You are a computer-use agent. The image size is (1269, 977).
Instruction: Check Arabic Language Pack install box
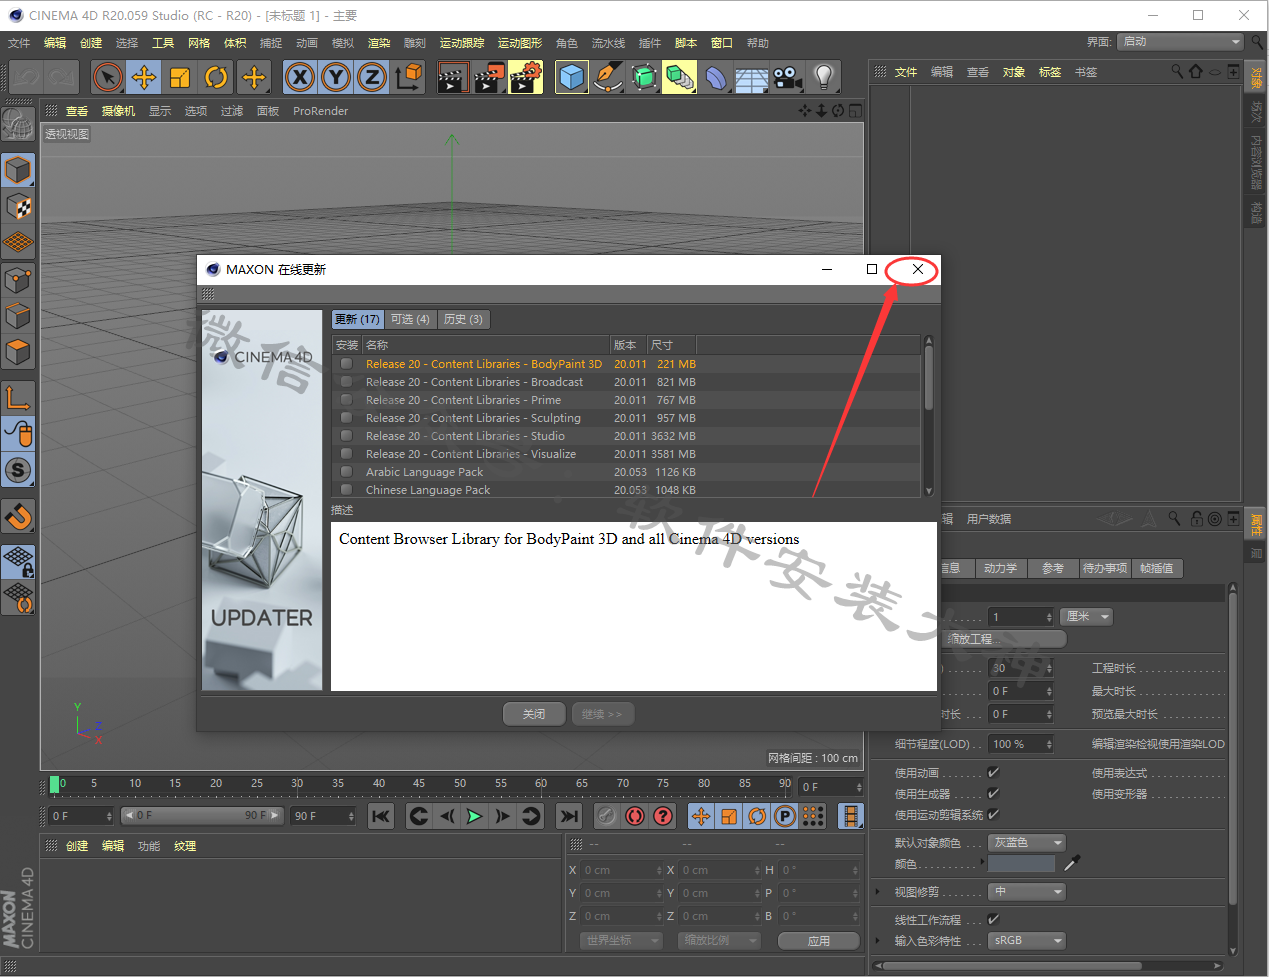point(346,472)
